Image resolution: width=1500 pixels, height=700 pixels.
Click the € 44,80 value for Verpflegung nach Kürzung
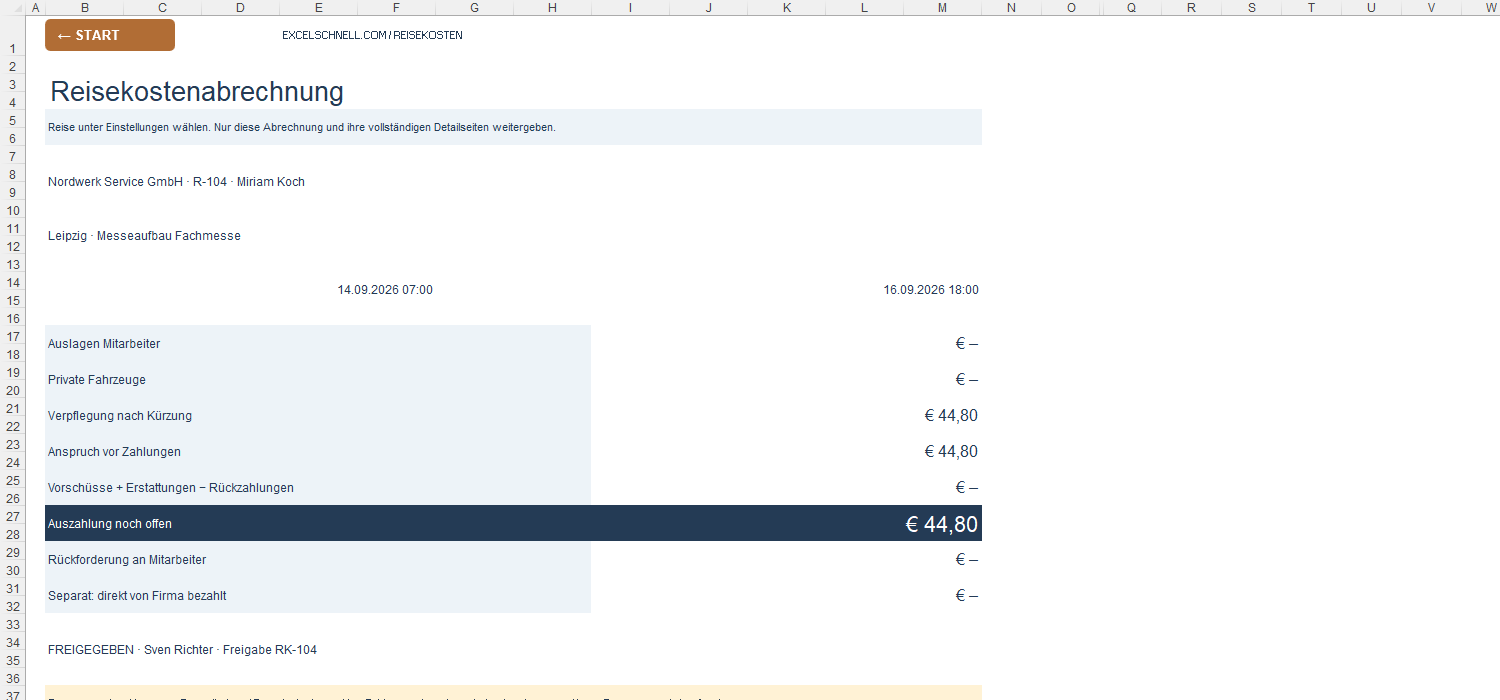[x=951, y=416]
